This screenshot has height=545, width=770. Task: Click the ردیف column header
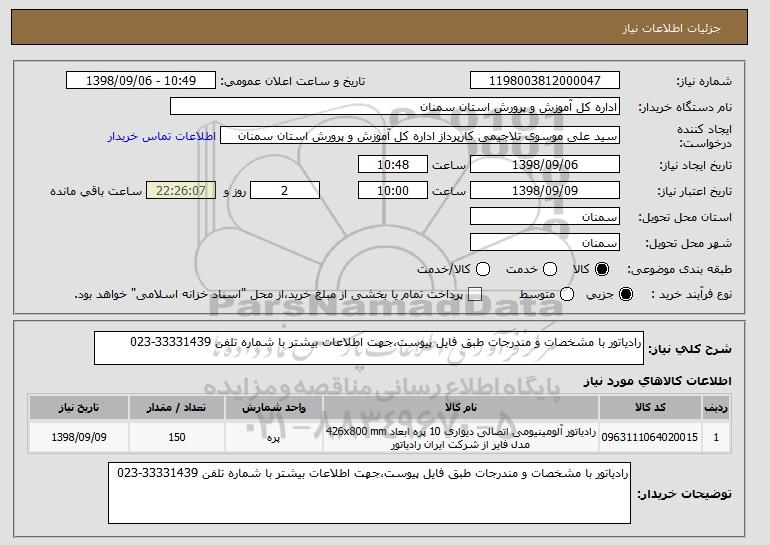[716, 408]
